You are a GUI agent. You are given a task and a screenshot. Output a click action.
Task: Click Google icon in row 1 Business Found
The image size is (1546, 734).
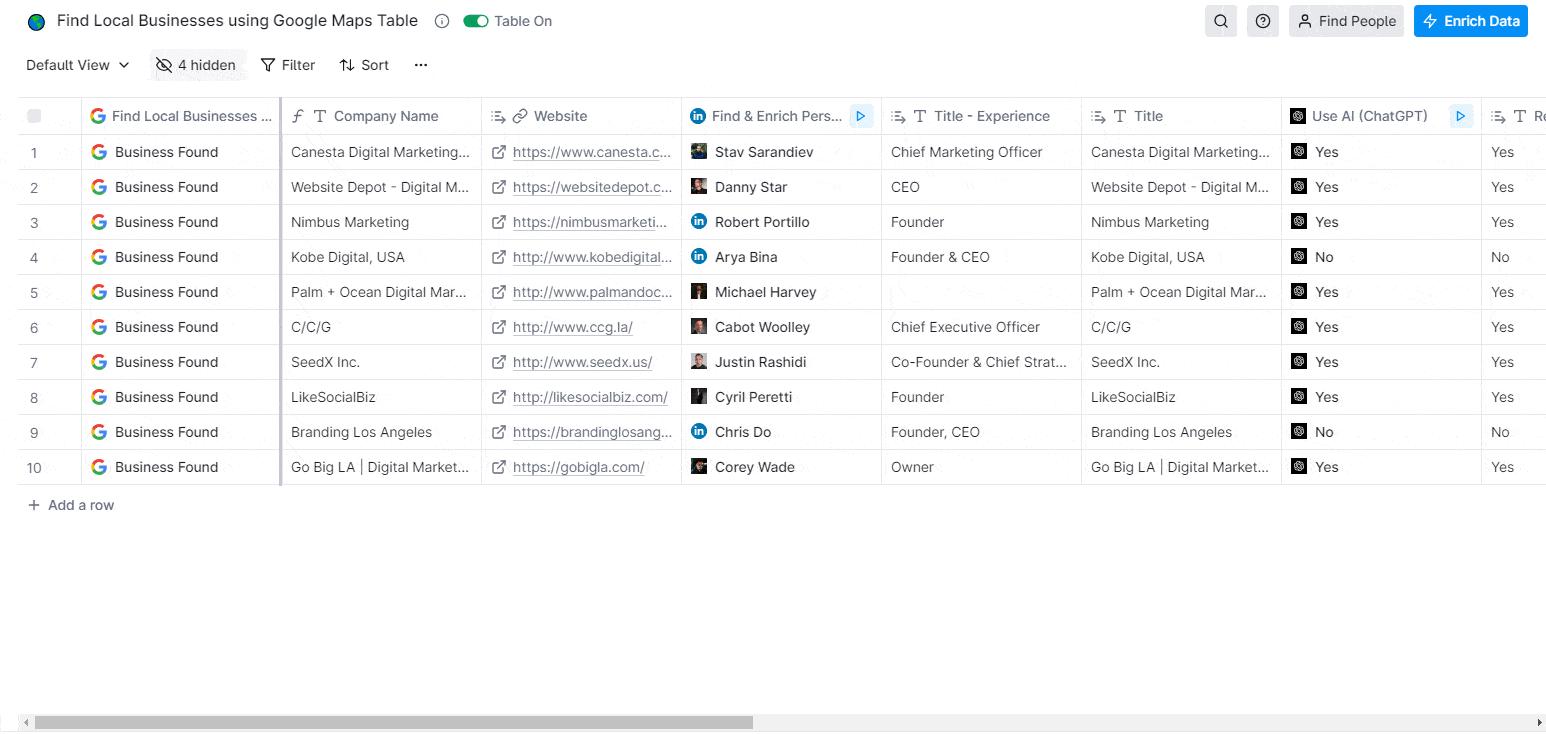99,152
